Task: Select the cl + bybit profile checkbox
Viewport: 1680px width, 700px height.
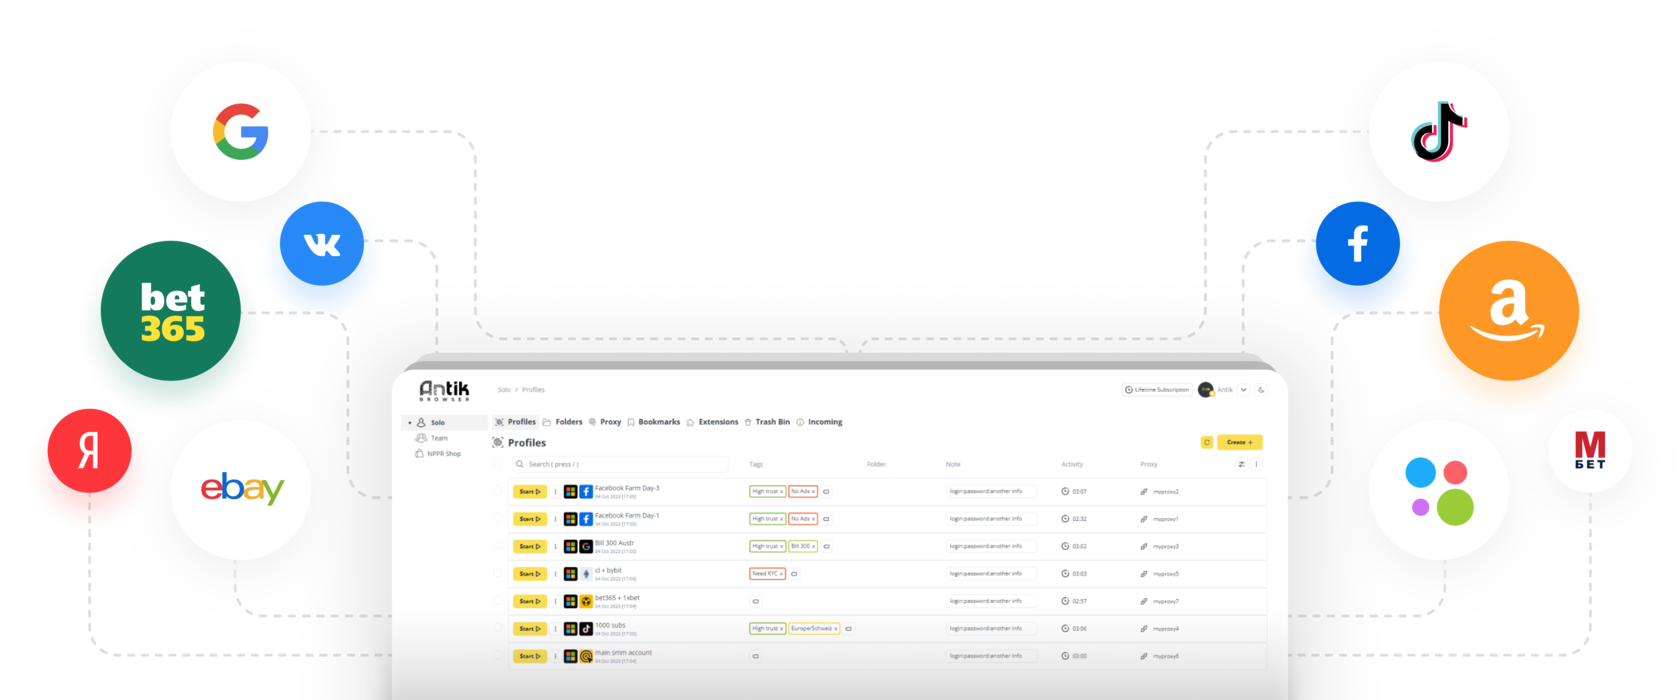Action: (x=498, y=574)
